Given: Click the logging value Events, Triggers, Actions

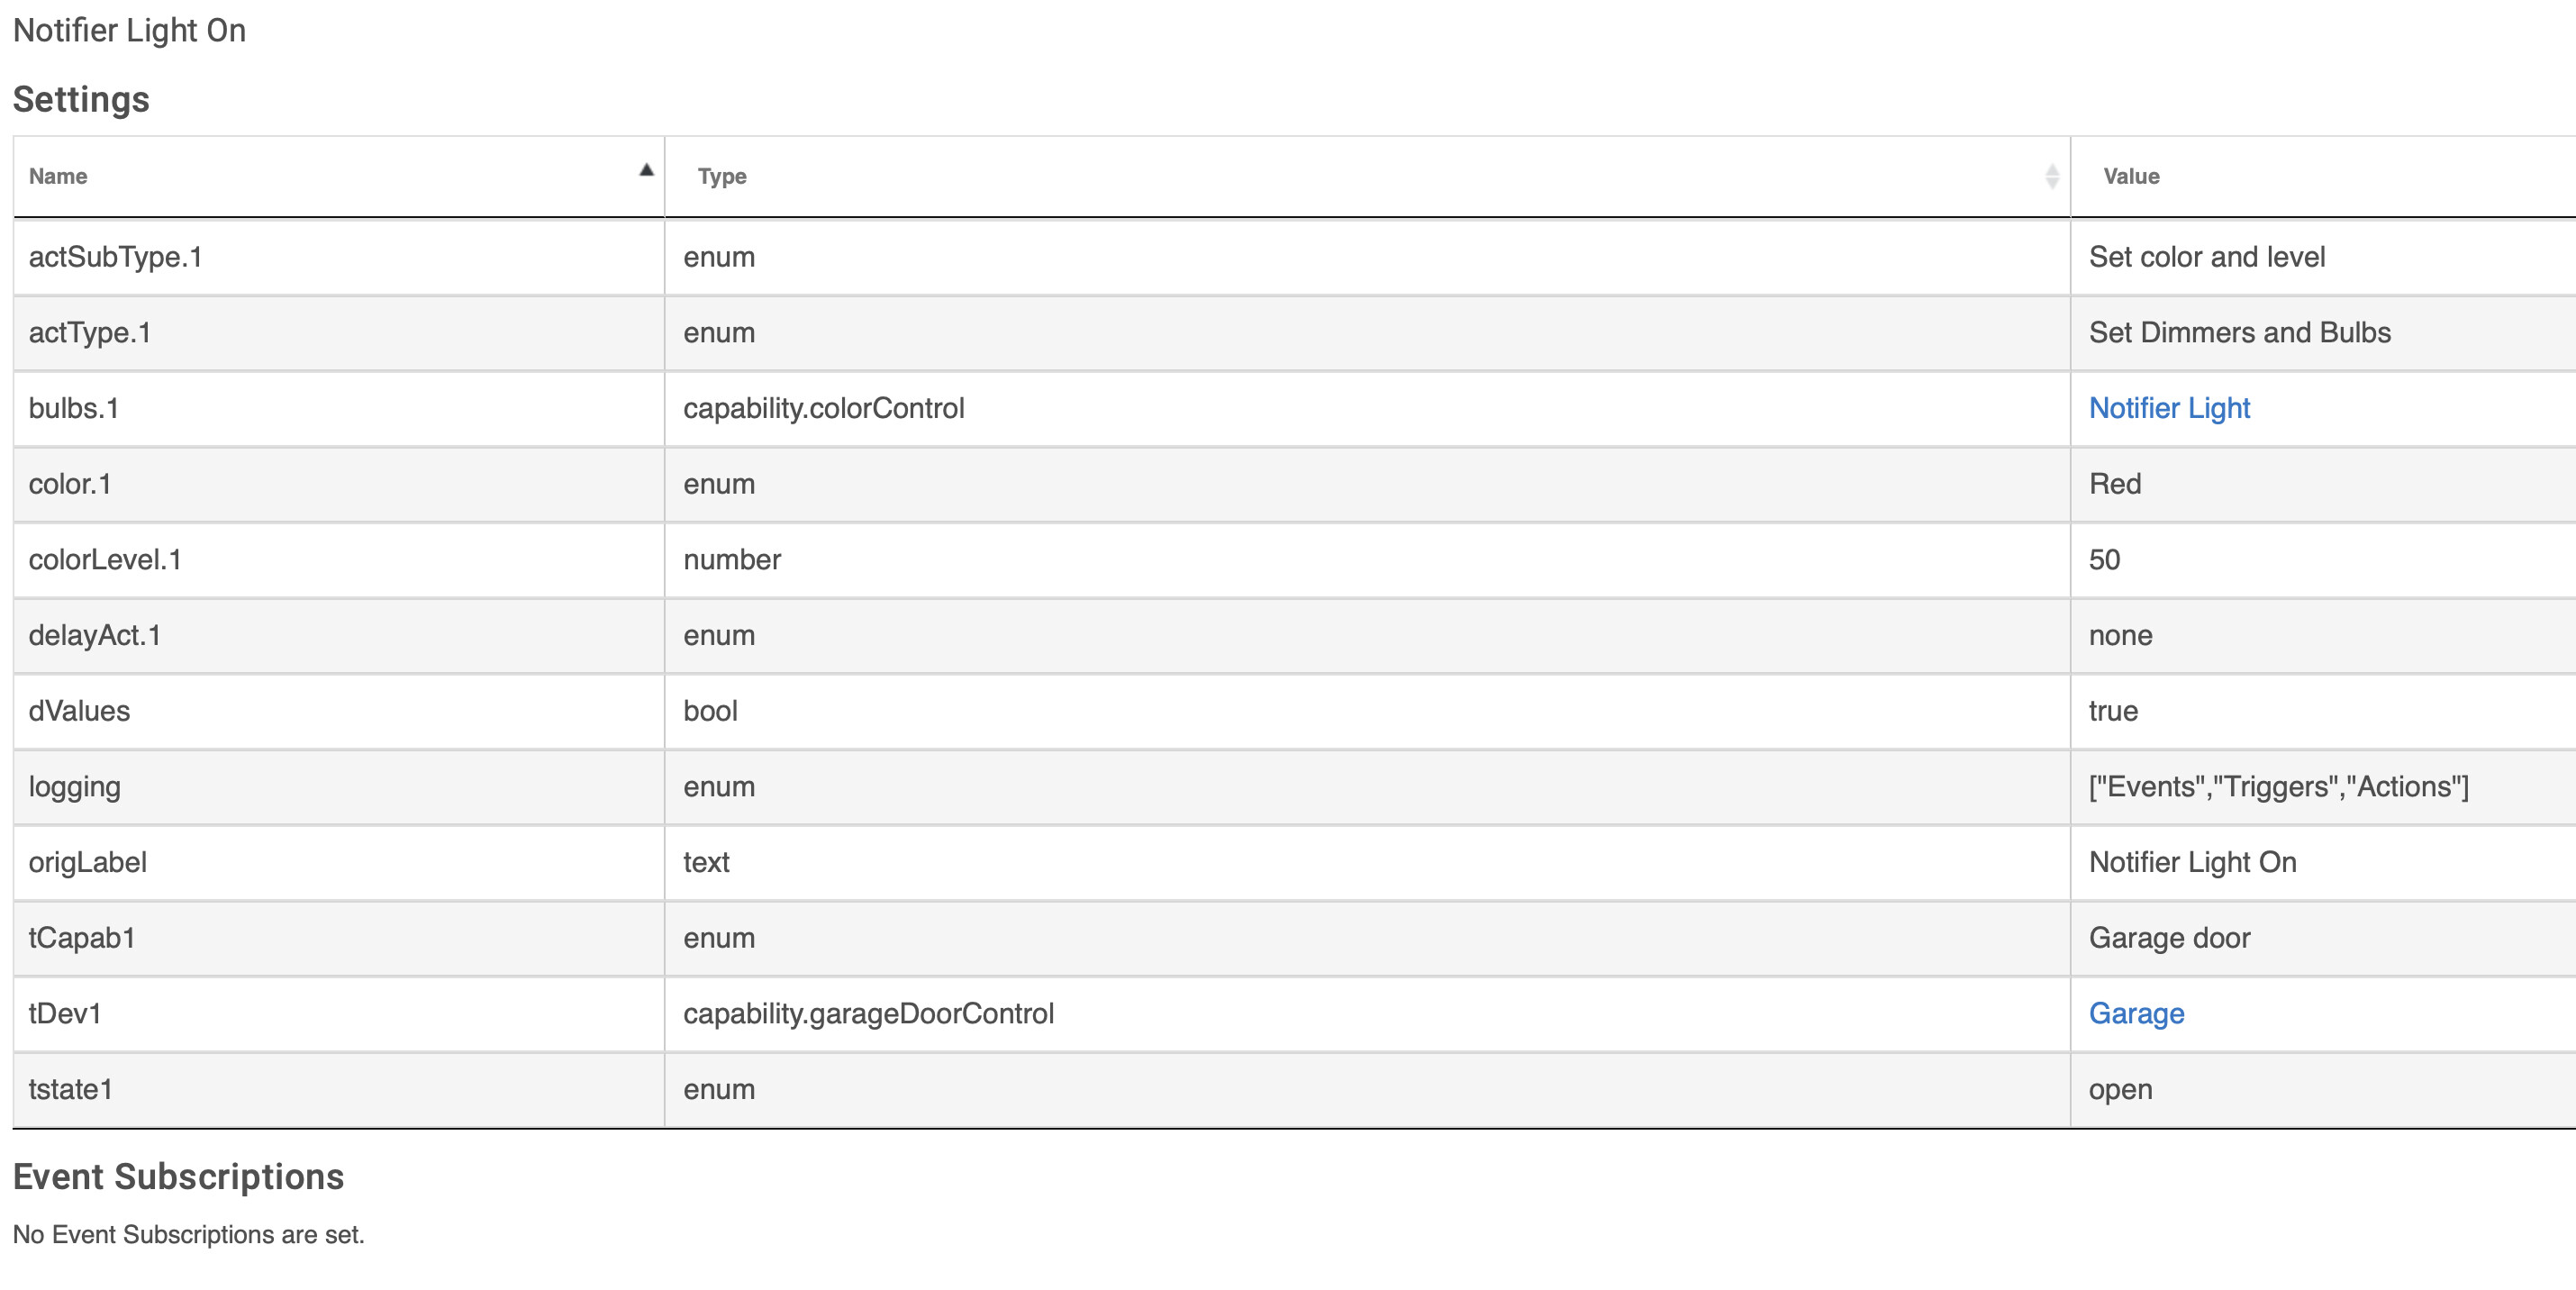Looking at the screenshot, I should tap(2278, 787).
